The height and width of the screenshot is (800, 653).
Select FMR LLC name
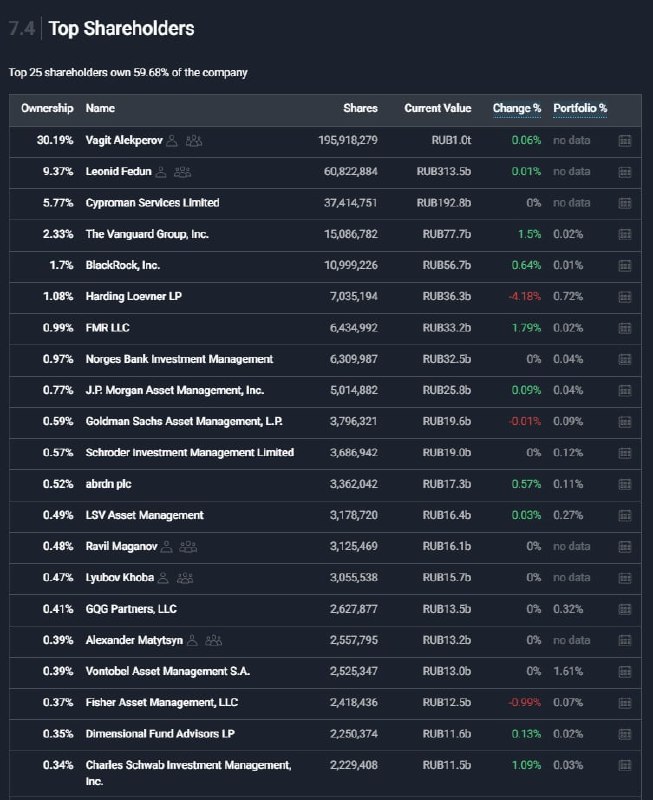(x=108, y=328)
